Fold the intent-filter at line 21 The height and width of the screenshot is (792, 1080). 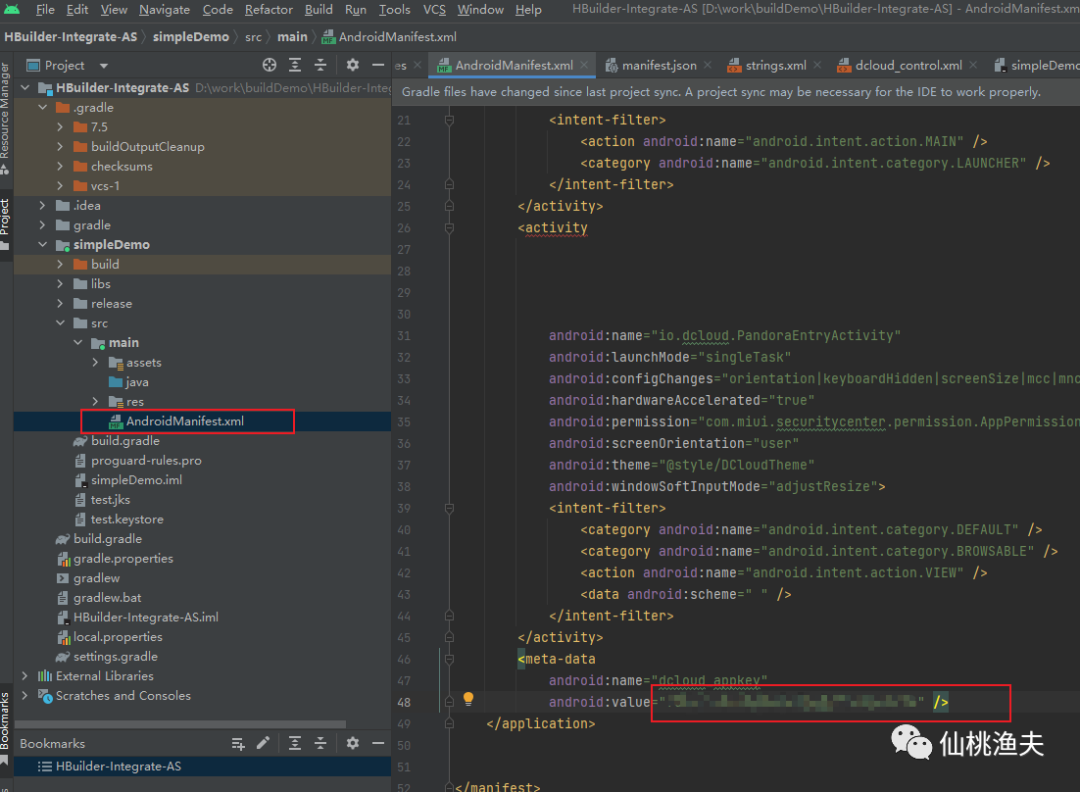[449, 120]
